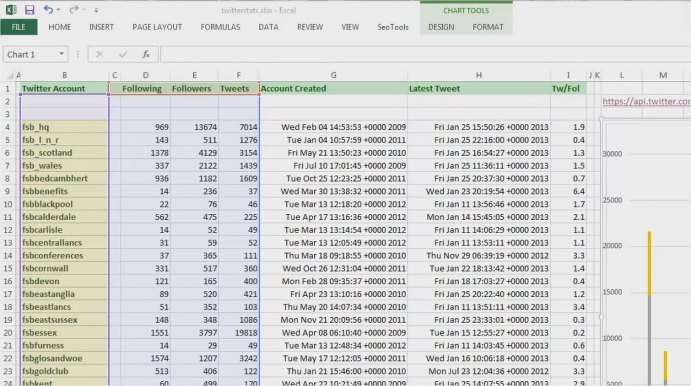
Task: Switch to the INSERT ribbon tab
Action: [101, 27]
